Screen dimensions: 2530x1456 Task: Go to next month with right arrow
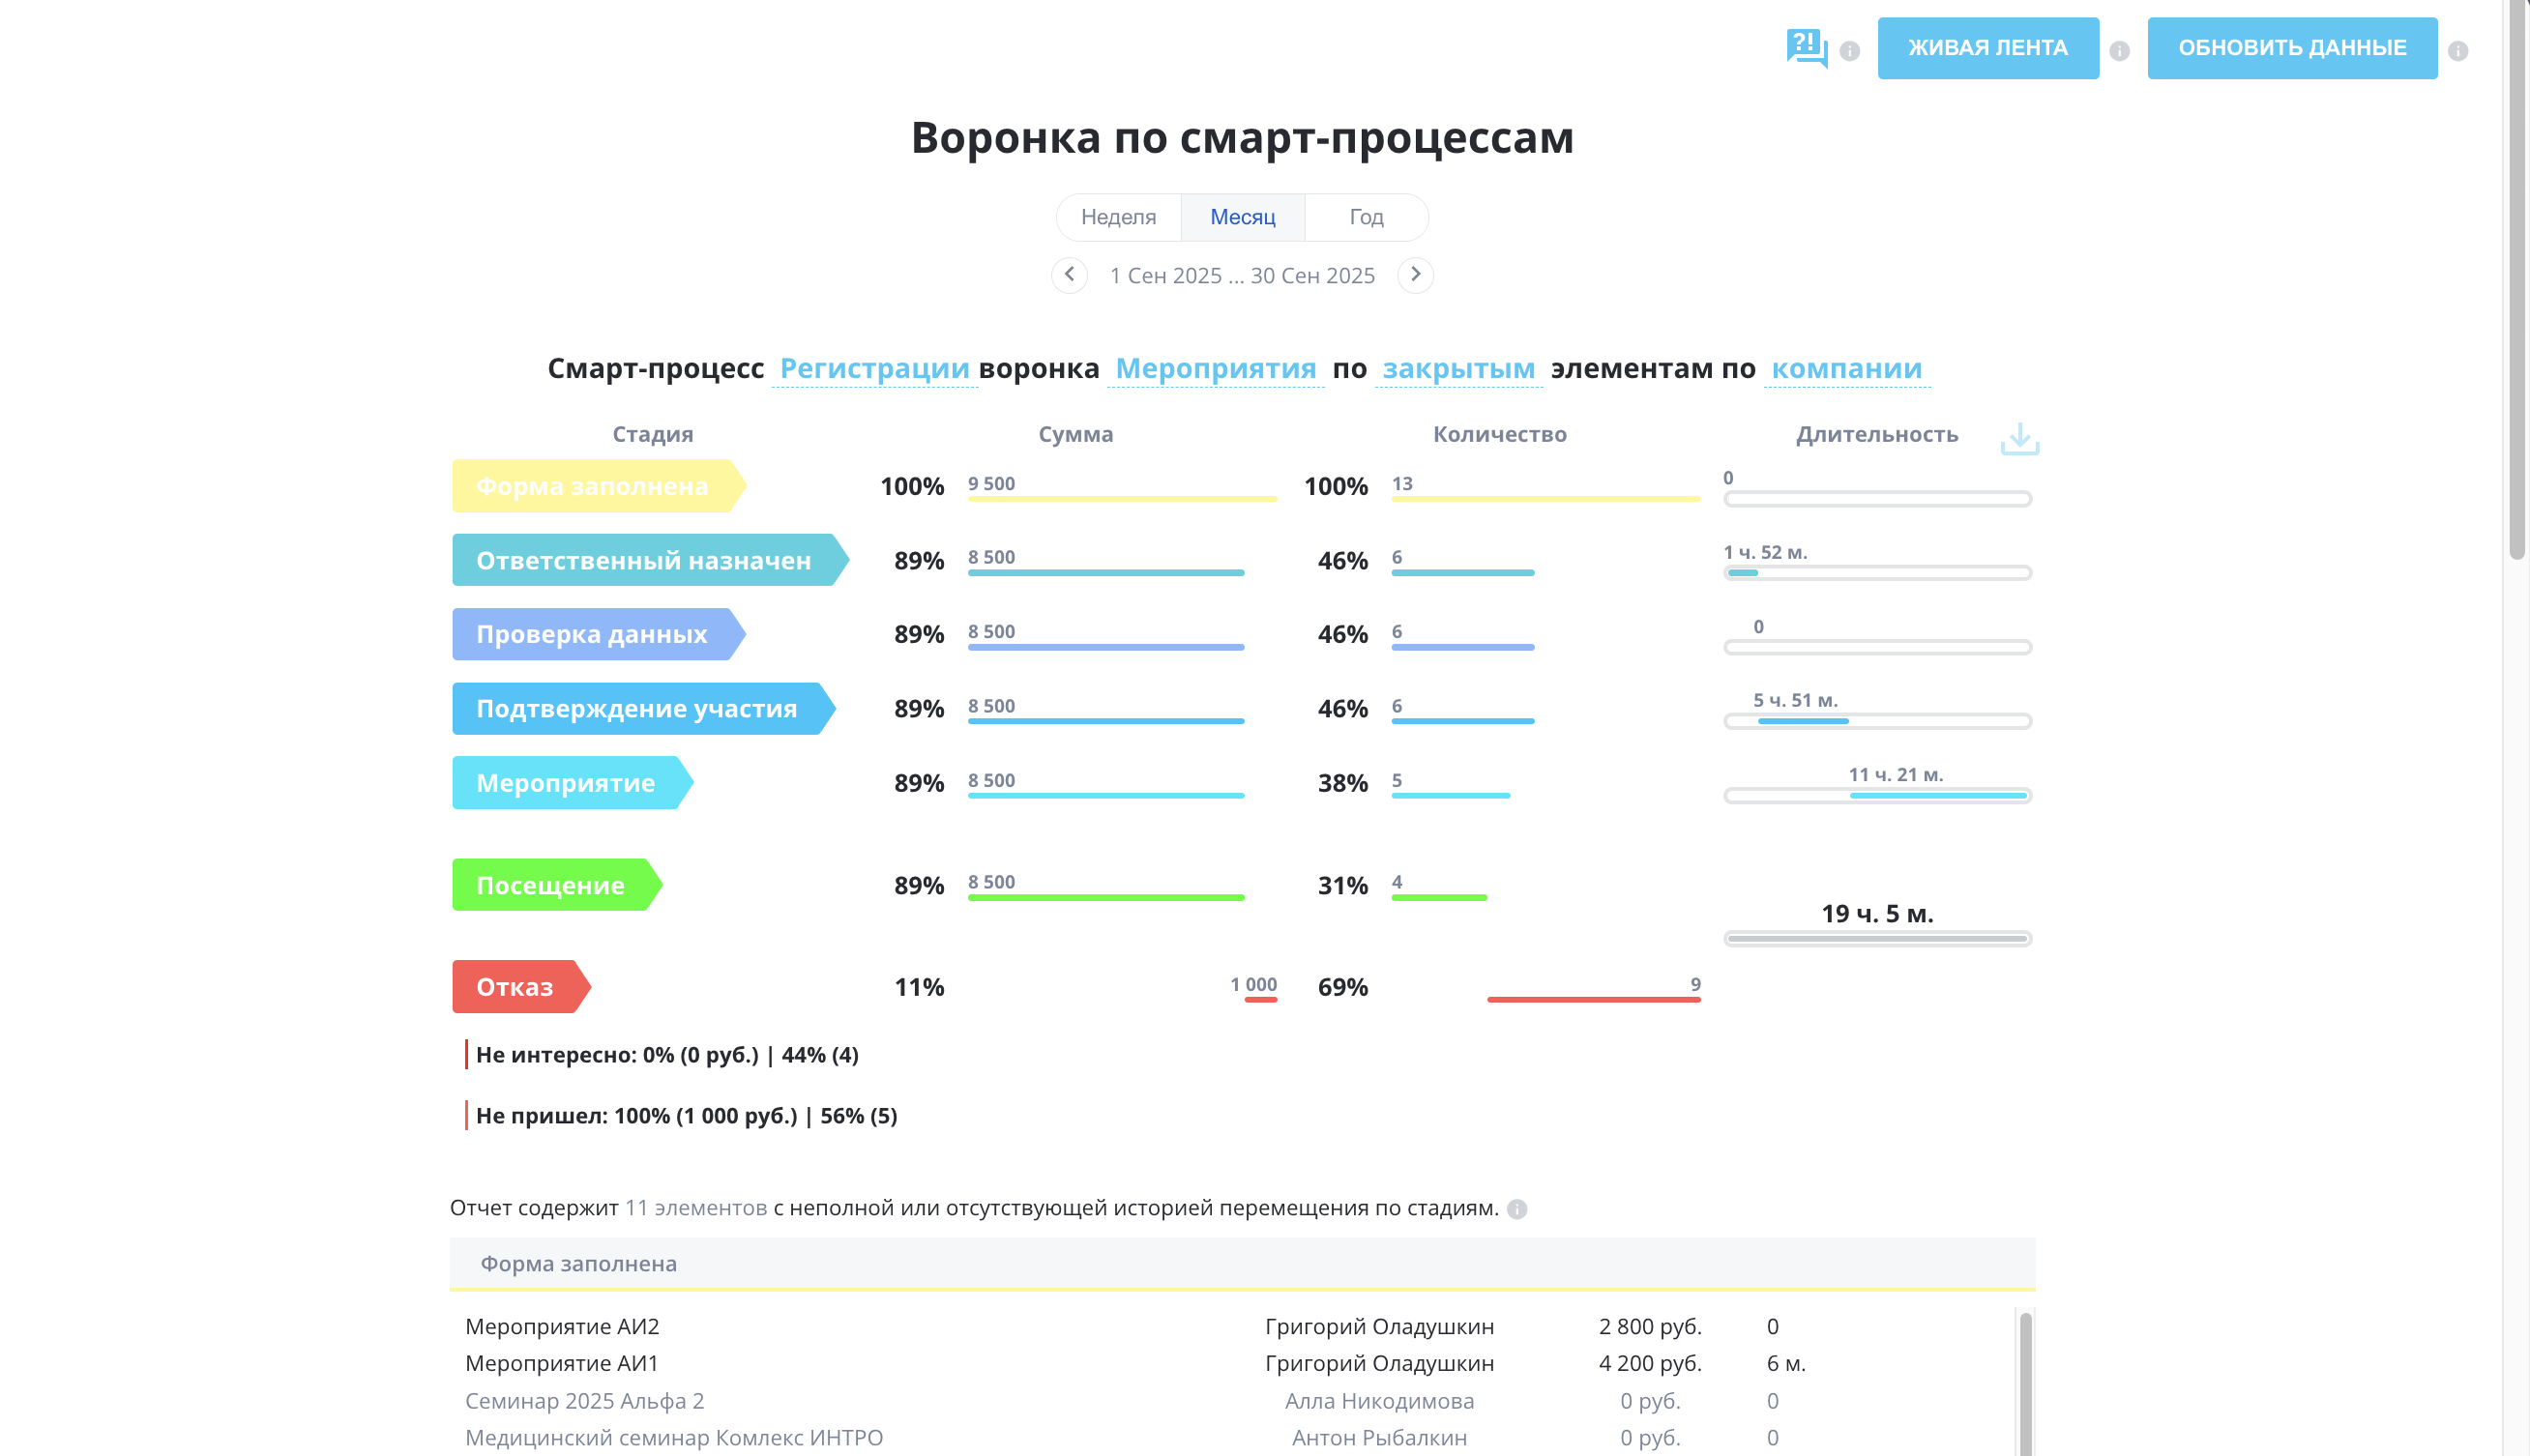(1415, 275)
